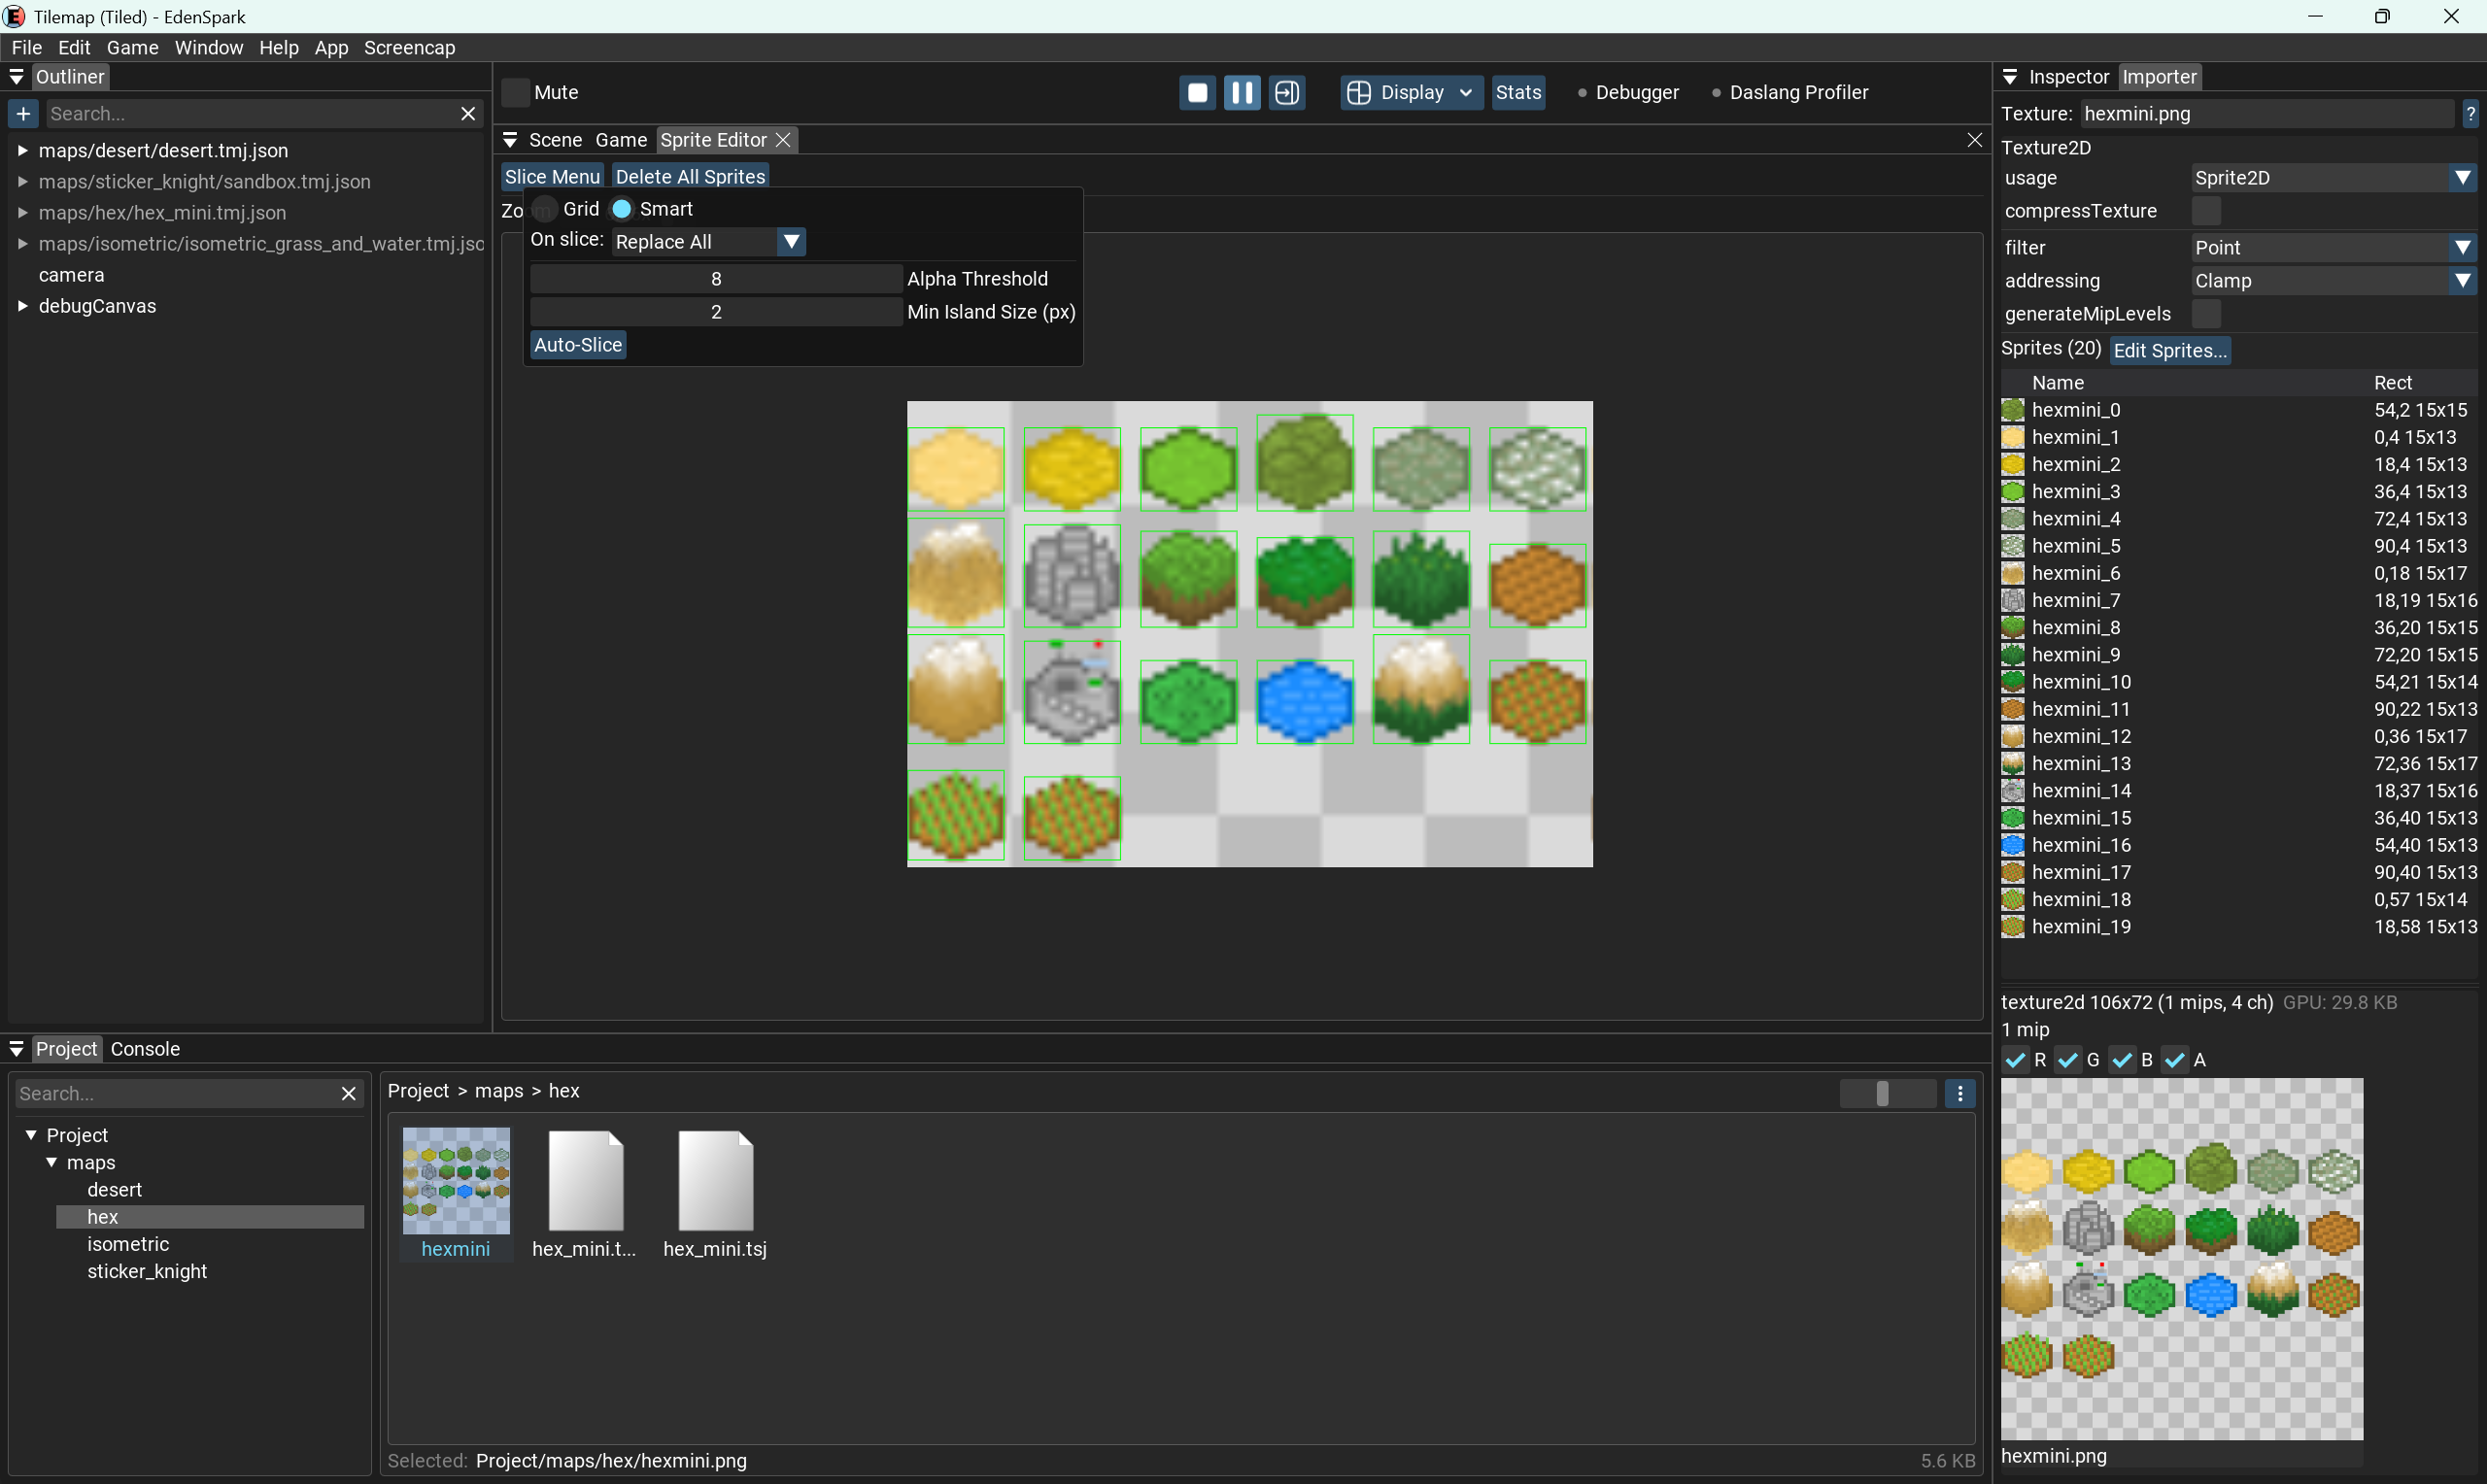
Task: Close the sprite editor viewport panel
Action: coord(1974,140)
